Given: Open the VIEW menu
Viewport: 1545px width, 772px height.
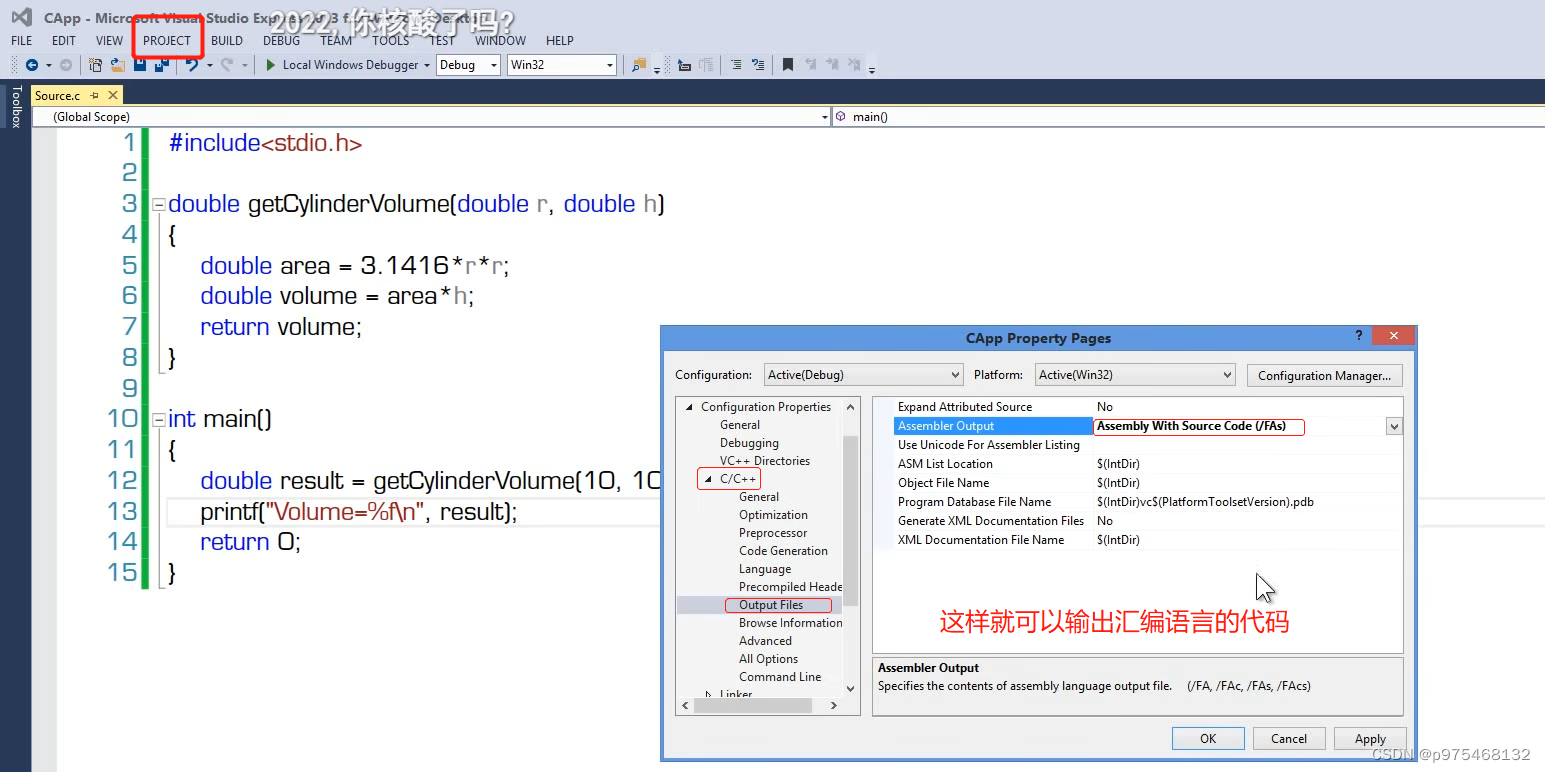Looking at the screenshot, I should 110,41.
